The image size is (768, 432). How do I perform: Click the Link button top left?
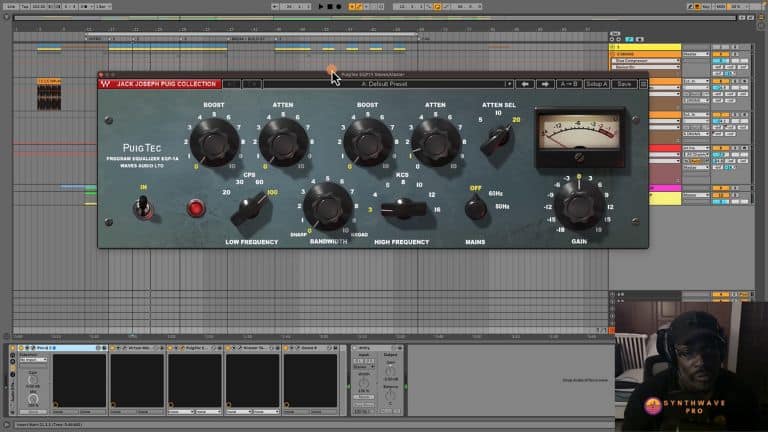pyautogui.click(x=11, y=7)
